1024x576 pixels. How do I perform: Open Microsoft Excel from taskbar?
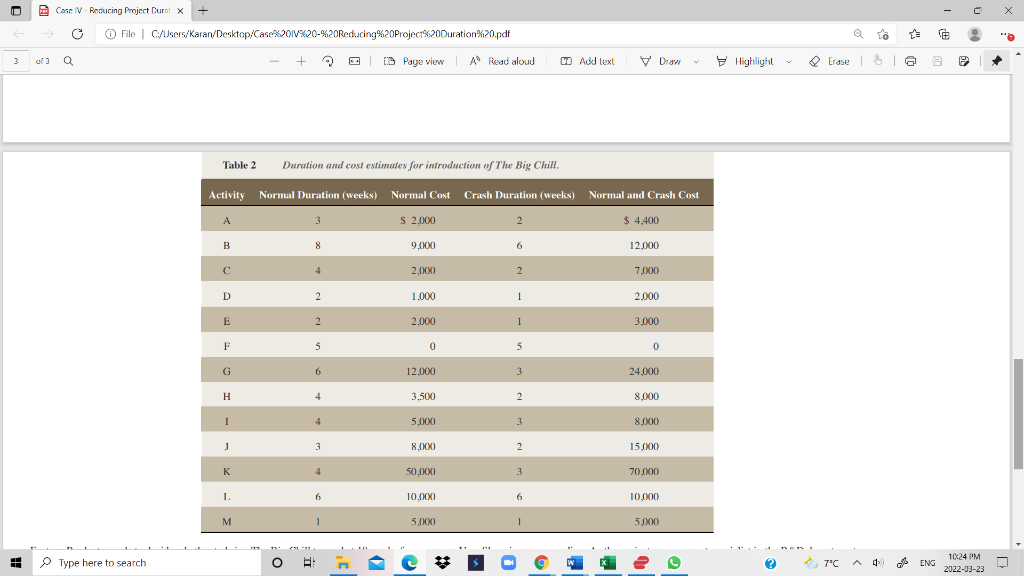click(x=607, y=562)
